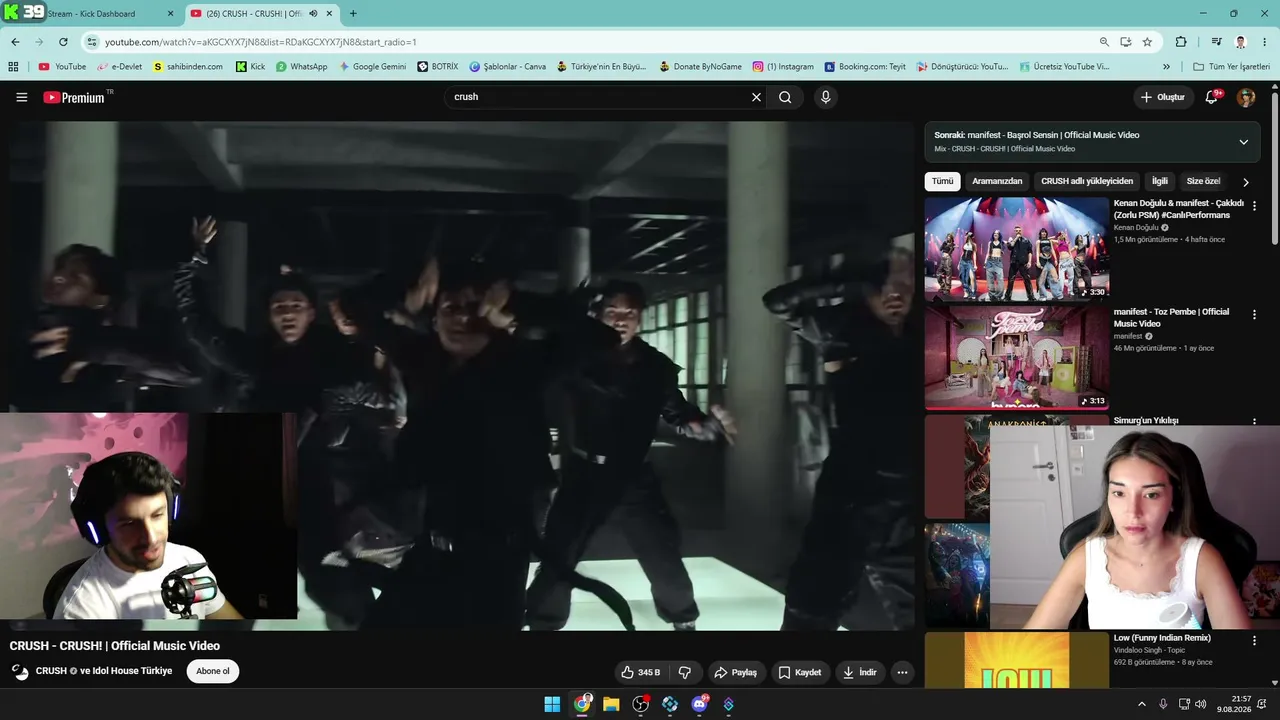Open the YouTube guide hamburger menu
The image size is (1280, 720).
click(22, 97)
